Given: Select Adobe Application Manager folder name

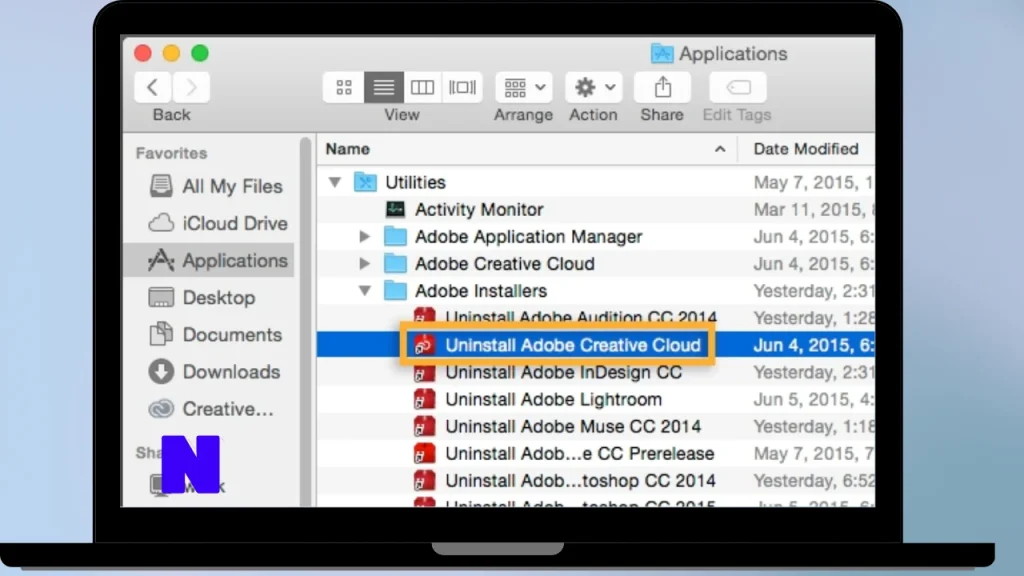Looking at the screenshot, I should pyautogui.click(x=528, y=236).
